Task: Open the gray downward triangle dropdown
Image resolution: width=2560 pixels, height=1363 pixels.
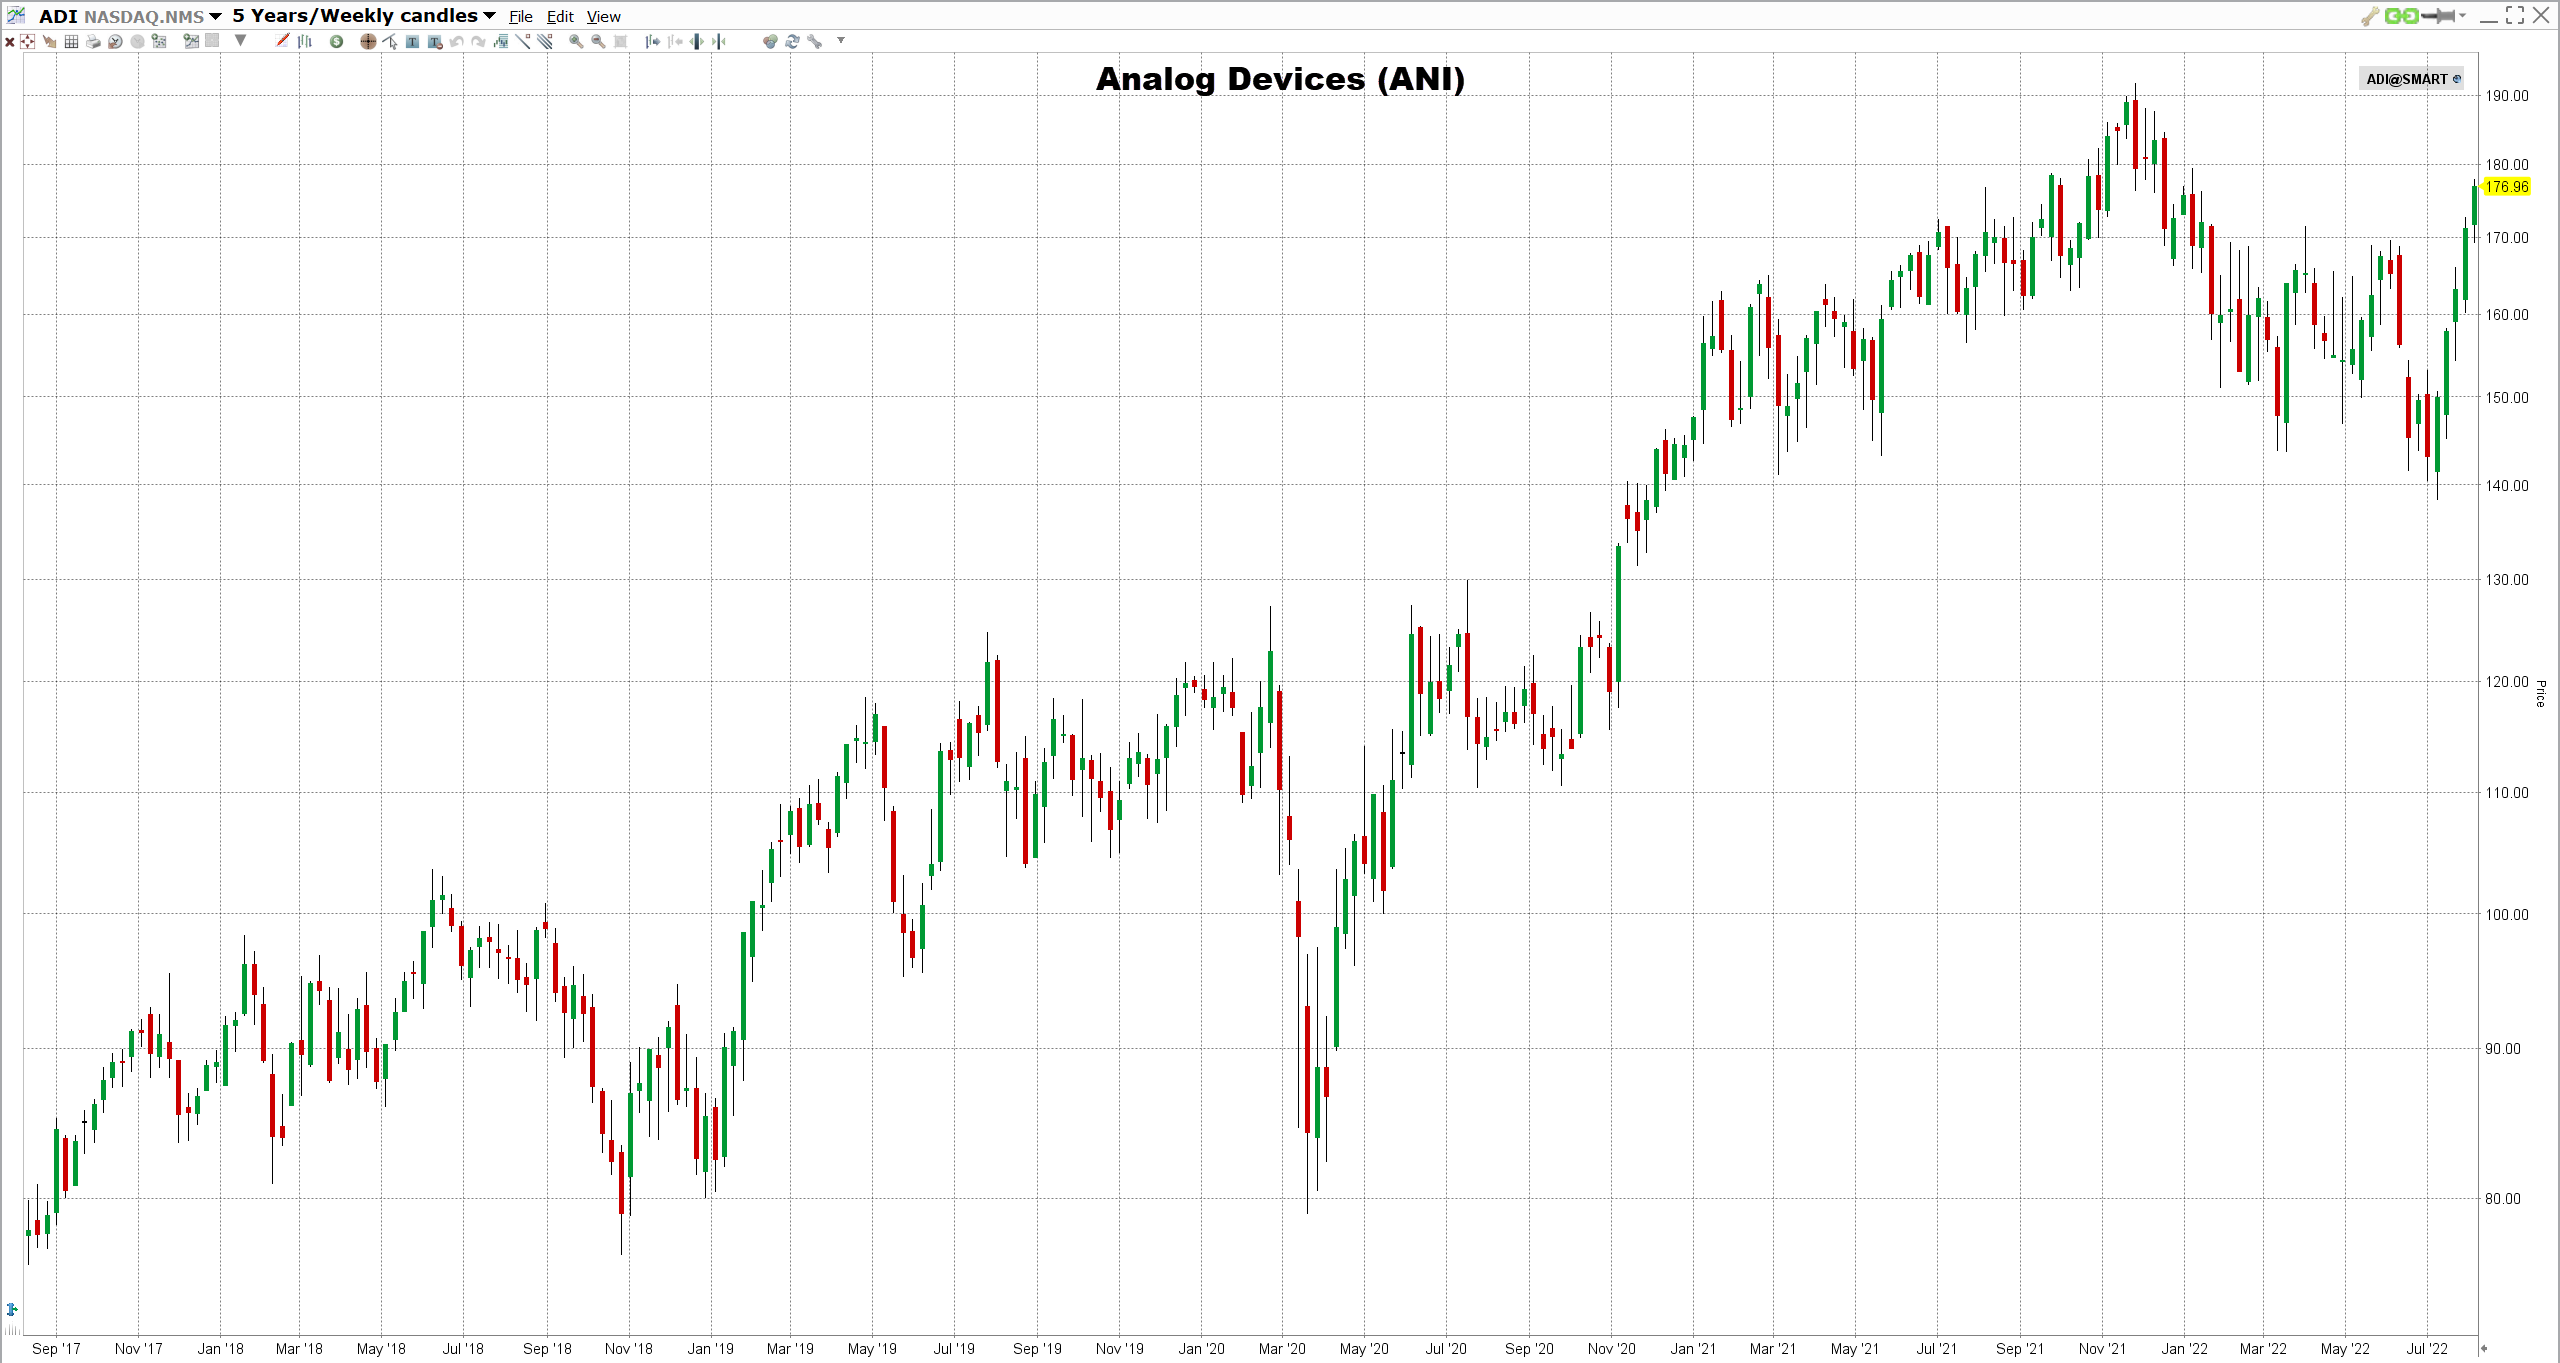Action: pos(240,40)
